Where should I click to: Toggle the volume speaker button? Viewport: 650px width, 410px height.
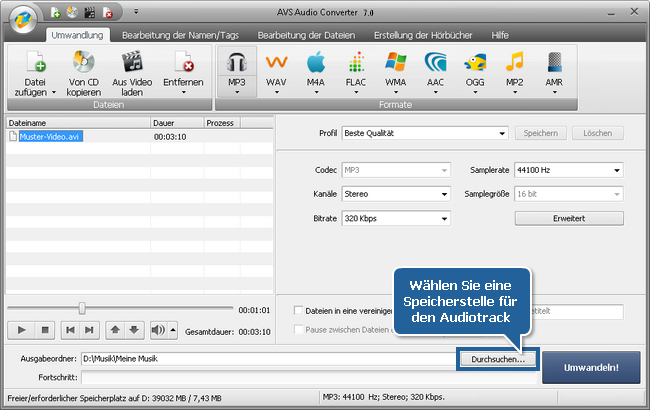pos(158,329)
